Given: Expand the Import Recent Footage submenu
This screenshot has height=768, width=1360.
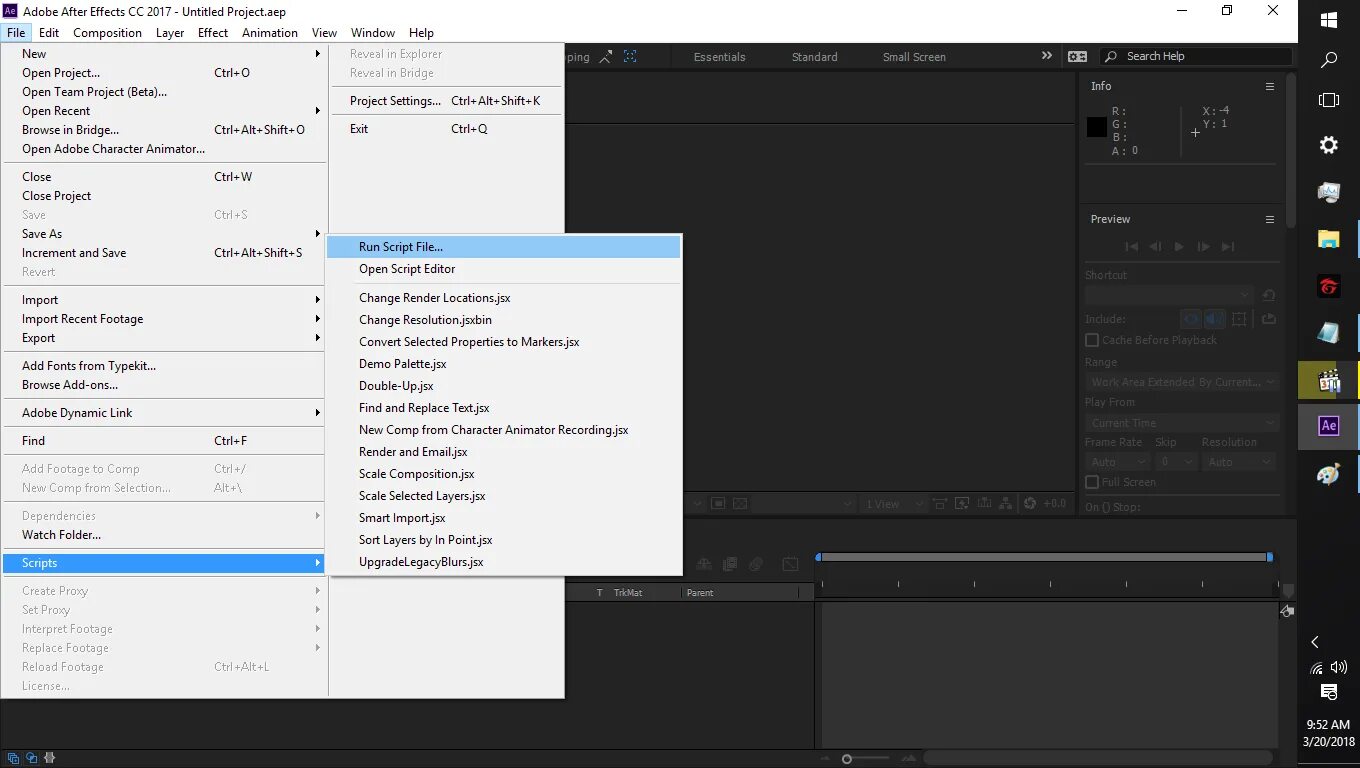Looking at the screenshot, I should pos(164,319).
